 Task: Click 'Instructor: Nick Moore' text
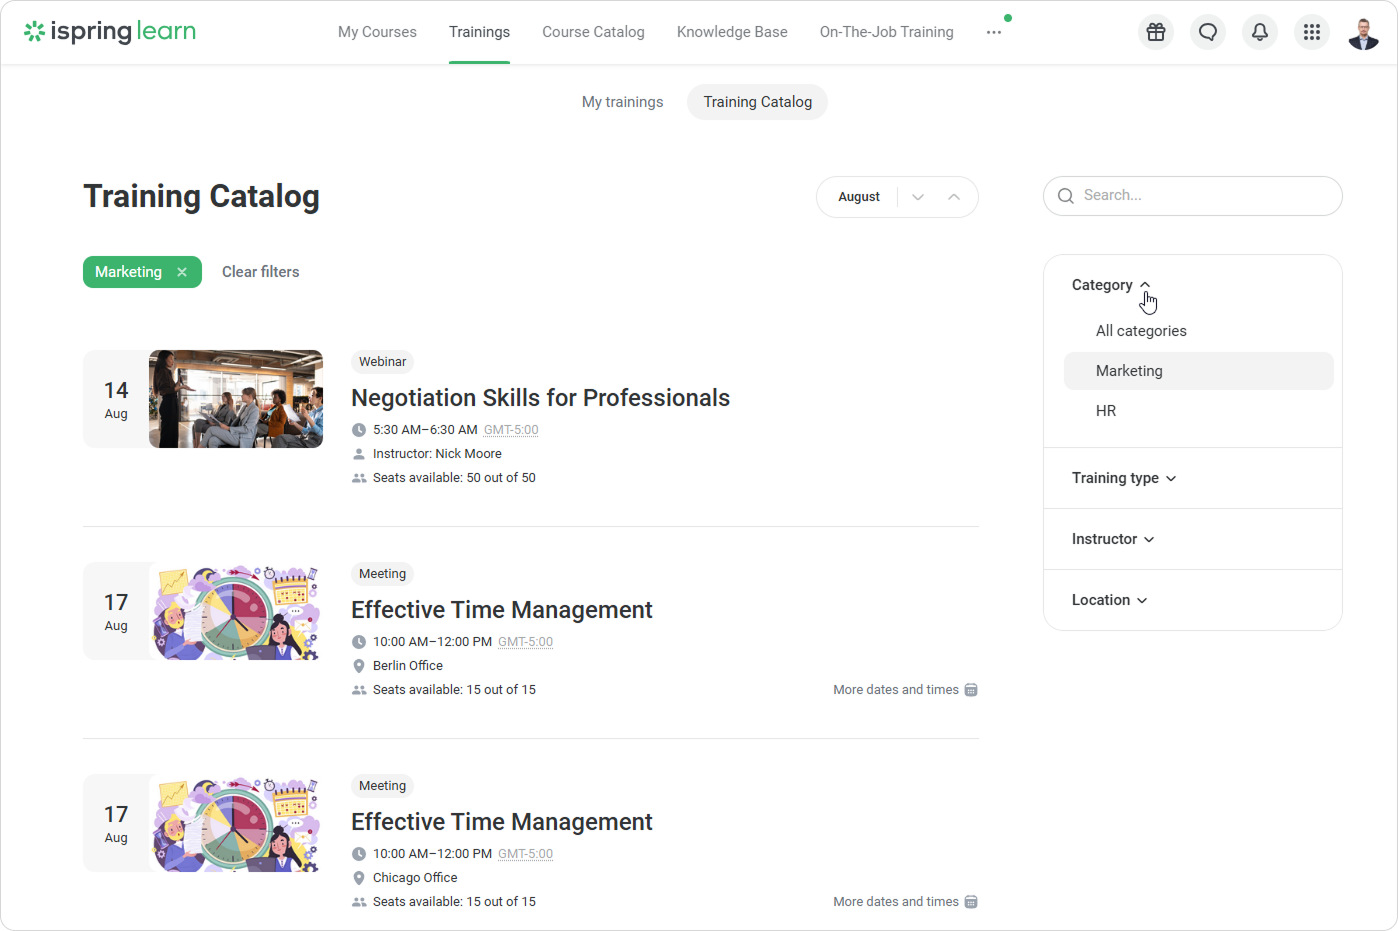tap(437, 454)
